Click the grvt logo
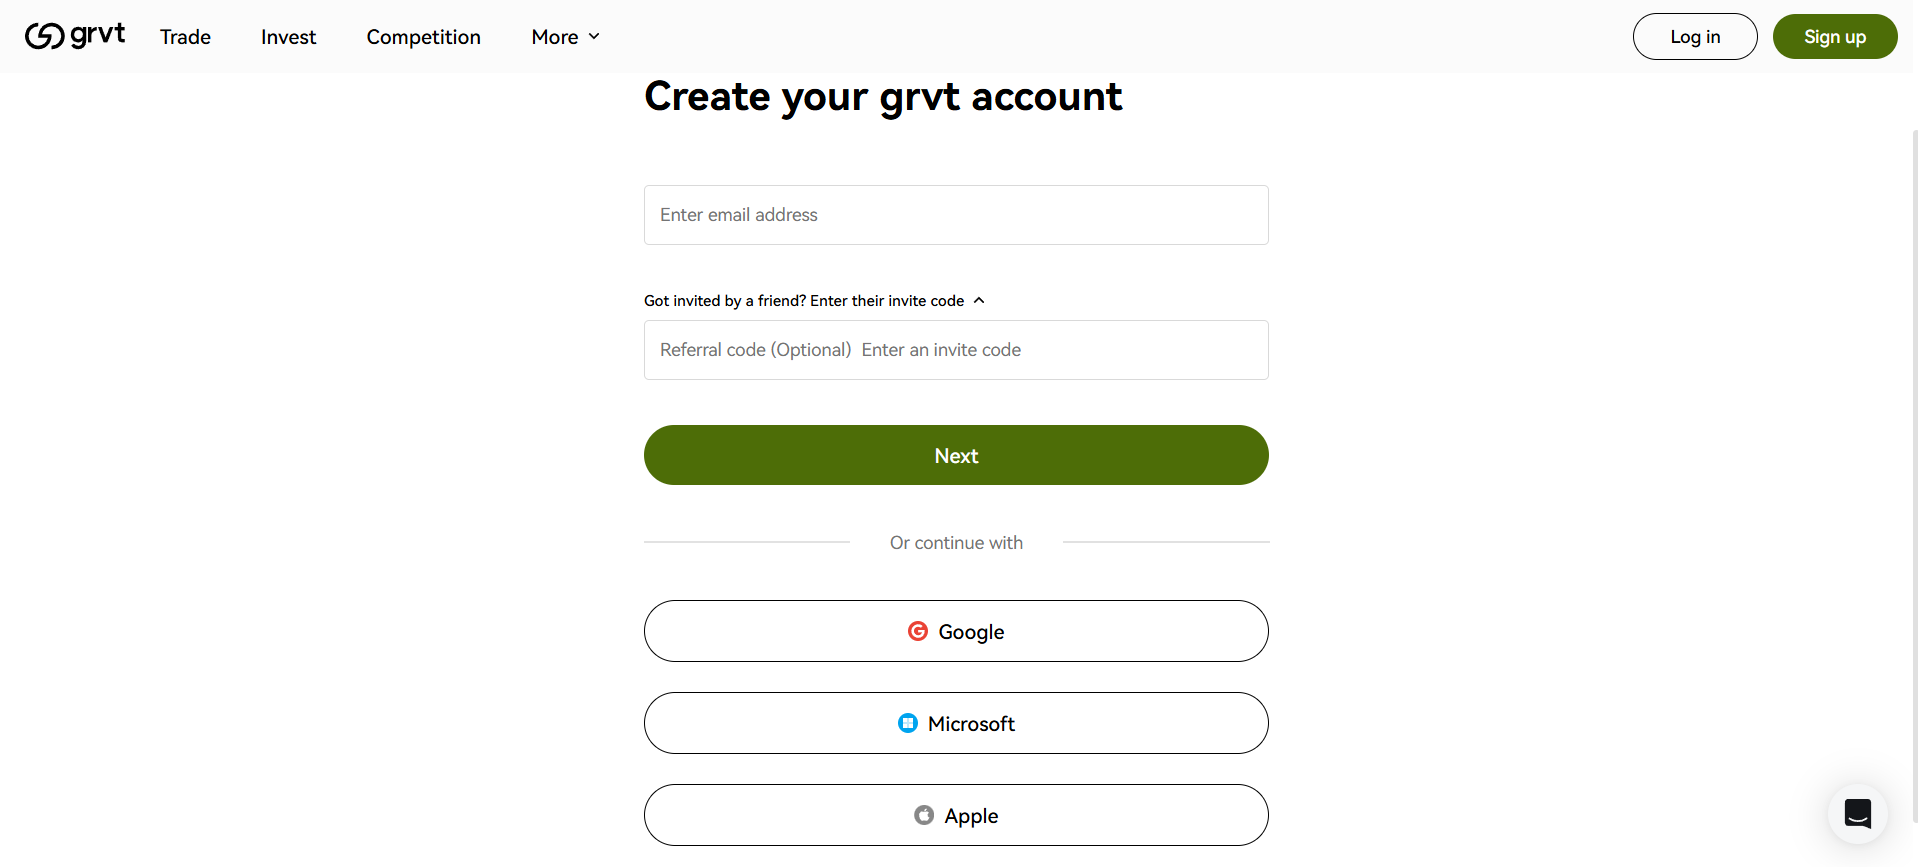Viewport: 1918px width, 867px height. pos(74,36)
